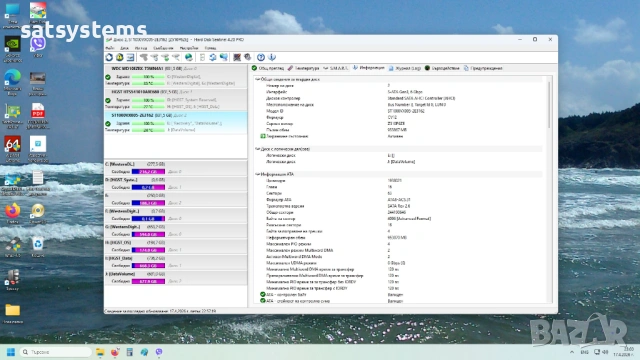Open File Explorer from the taskbar

pyautogui.click(x=100, y=352)
